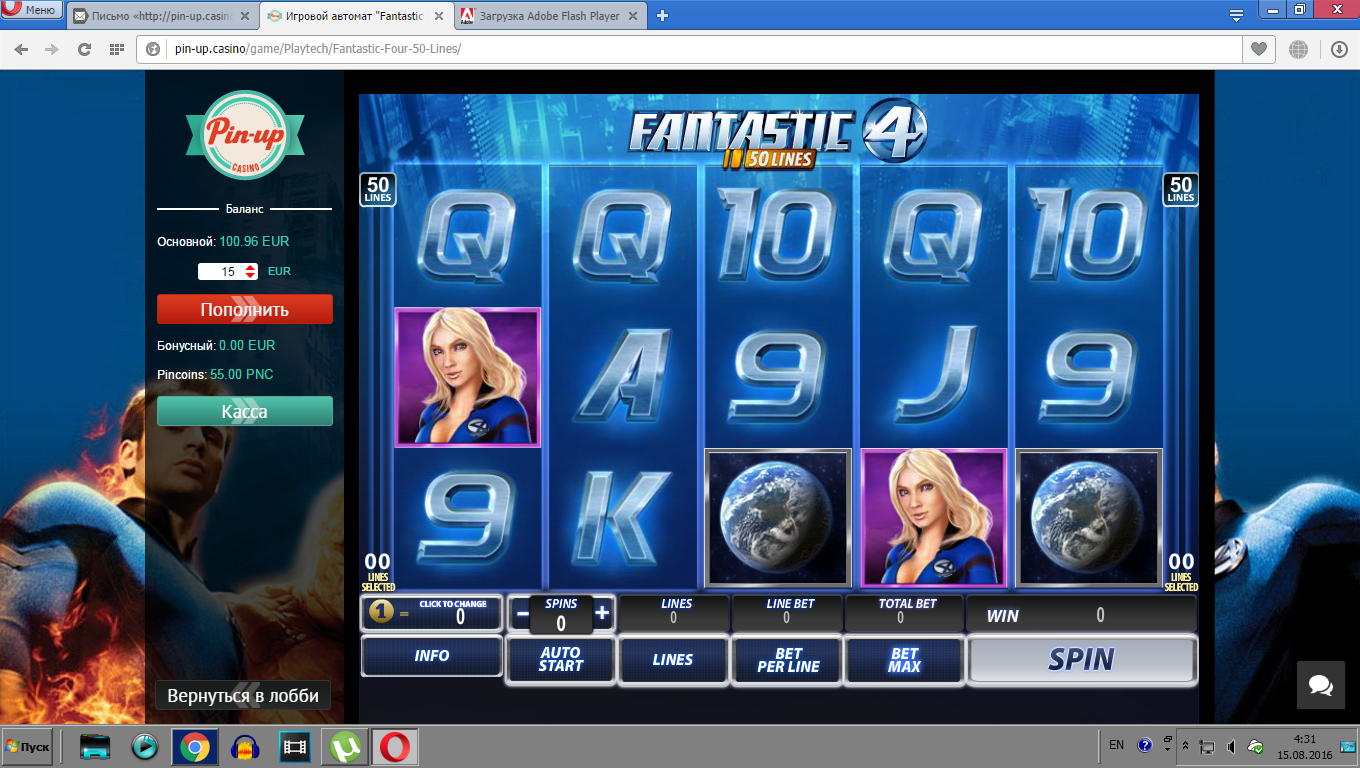1360x768 pixels.
Task: Click the Пополнить deposit button
Action: point(245,309)
